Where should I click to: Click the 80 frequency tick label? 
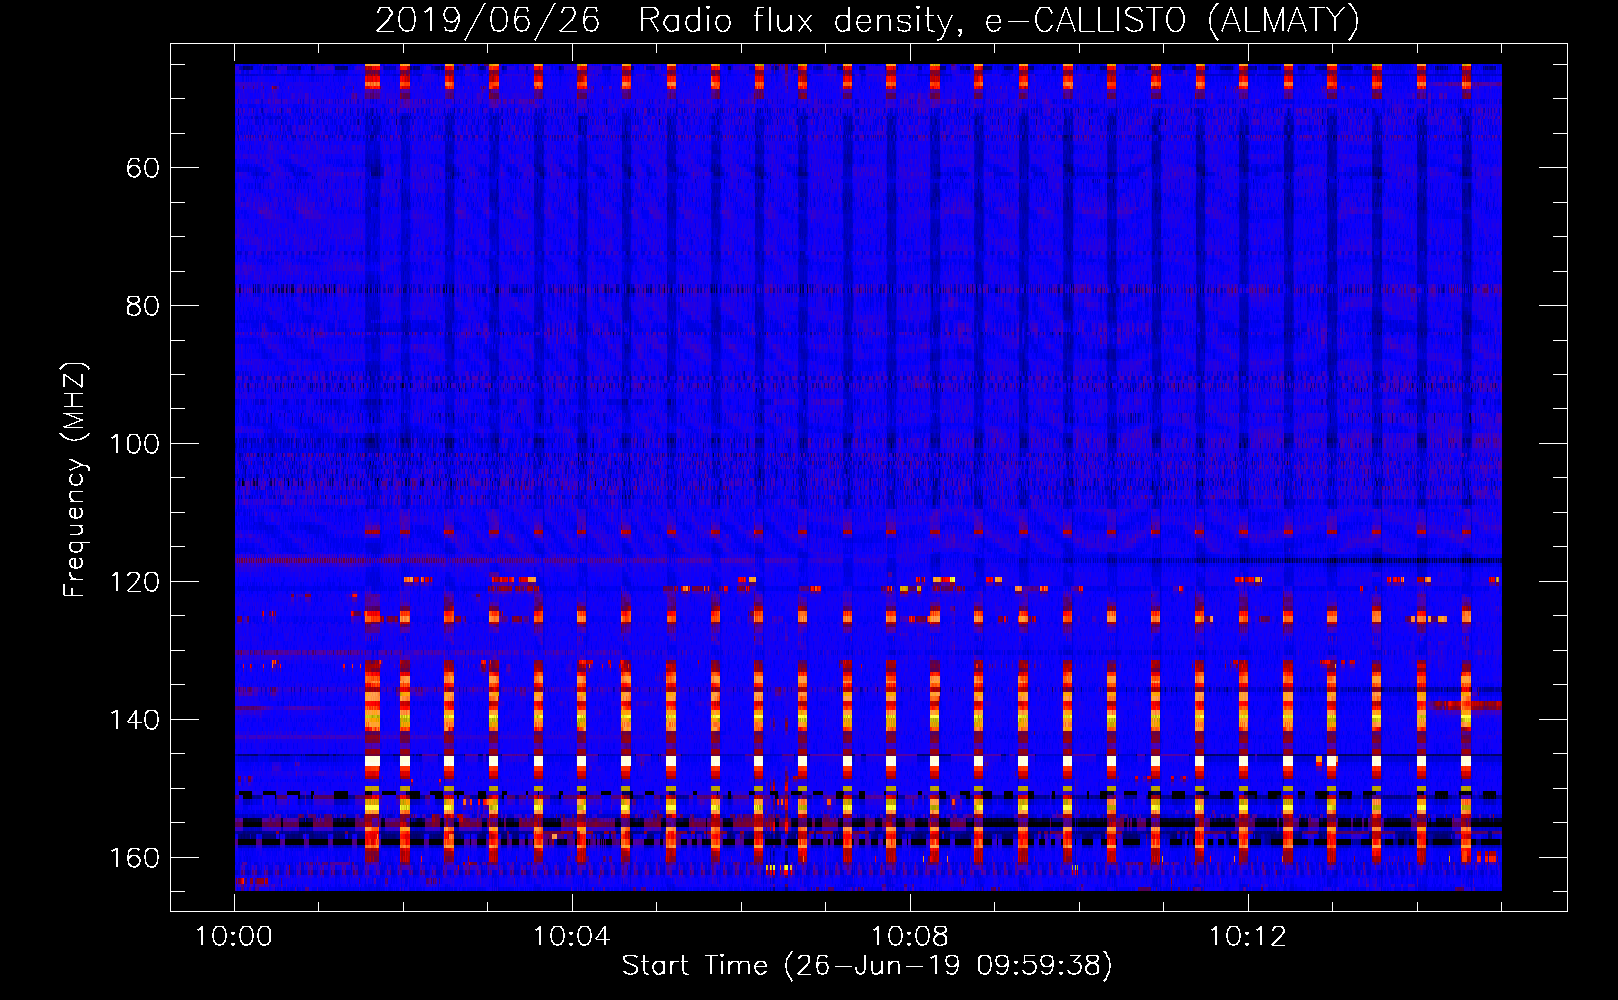pos(143,306)
